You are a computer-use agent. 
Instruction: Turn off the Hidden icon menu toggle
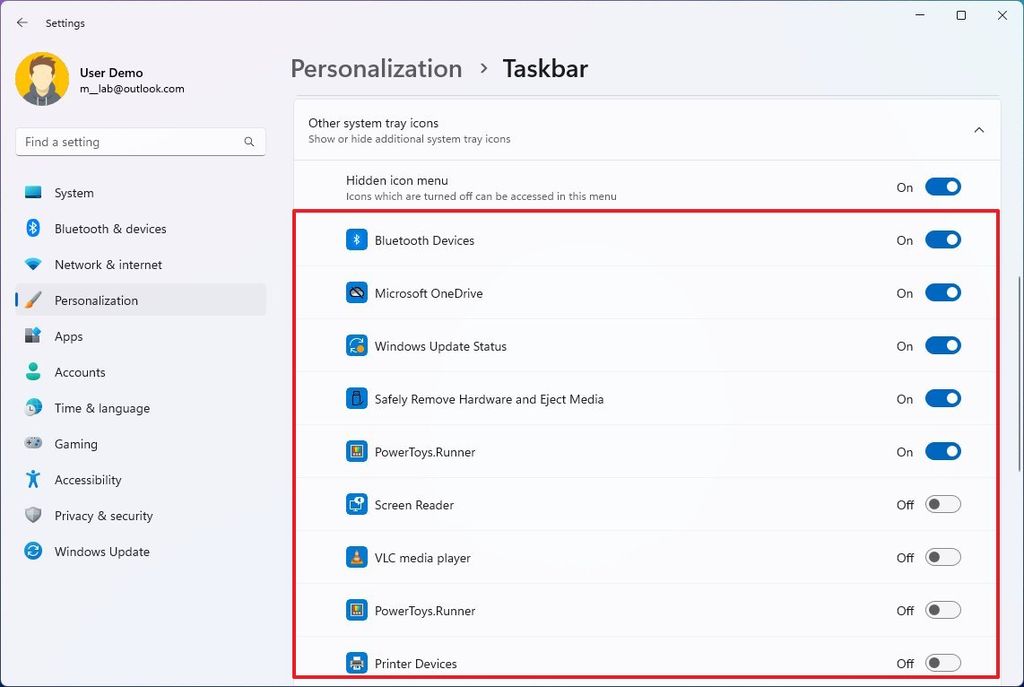[x=942, y=187]
